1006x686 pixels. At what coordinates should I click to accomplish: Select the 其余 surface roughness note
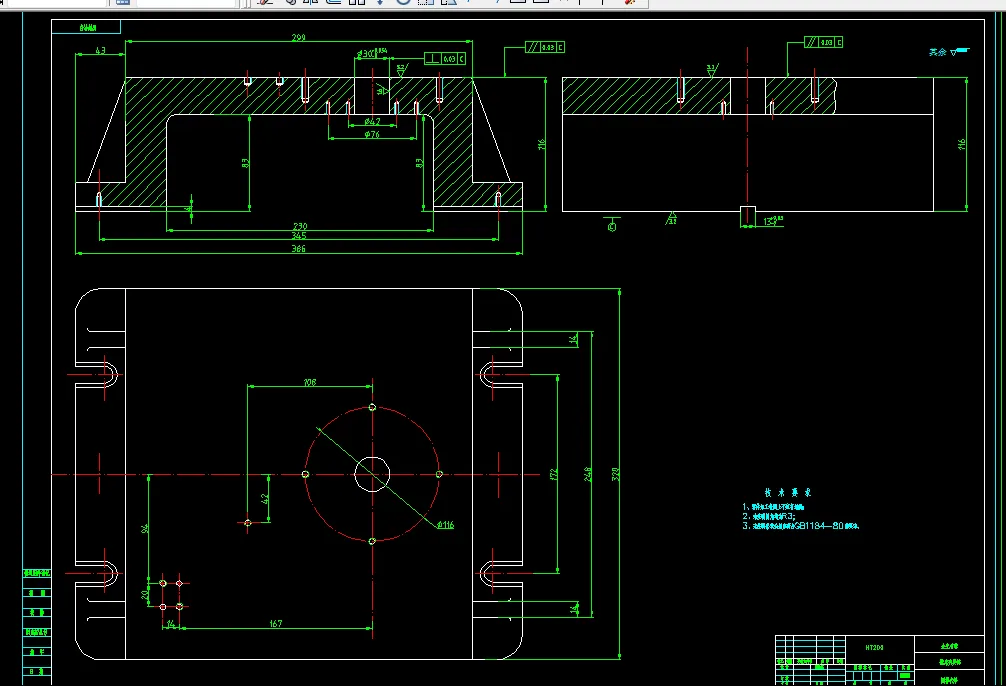point(949,52)
